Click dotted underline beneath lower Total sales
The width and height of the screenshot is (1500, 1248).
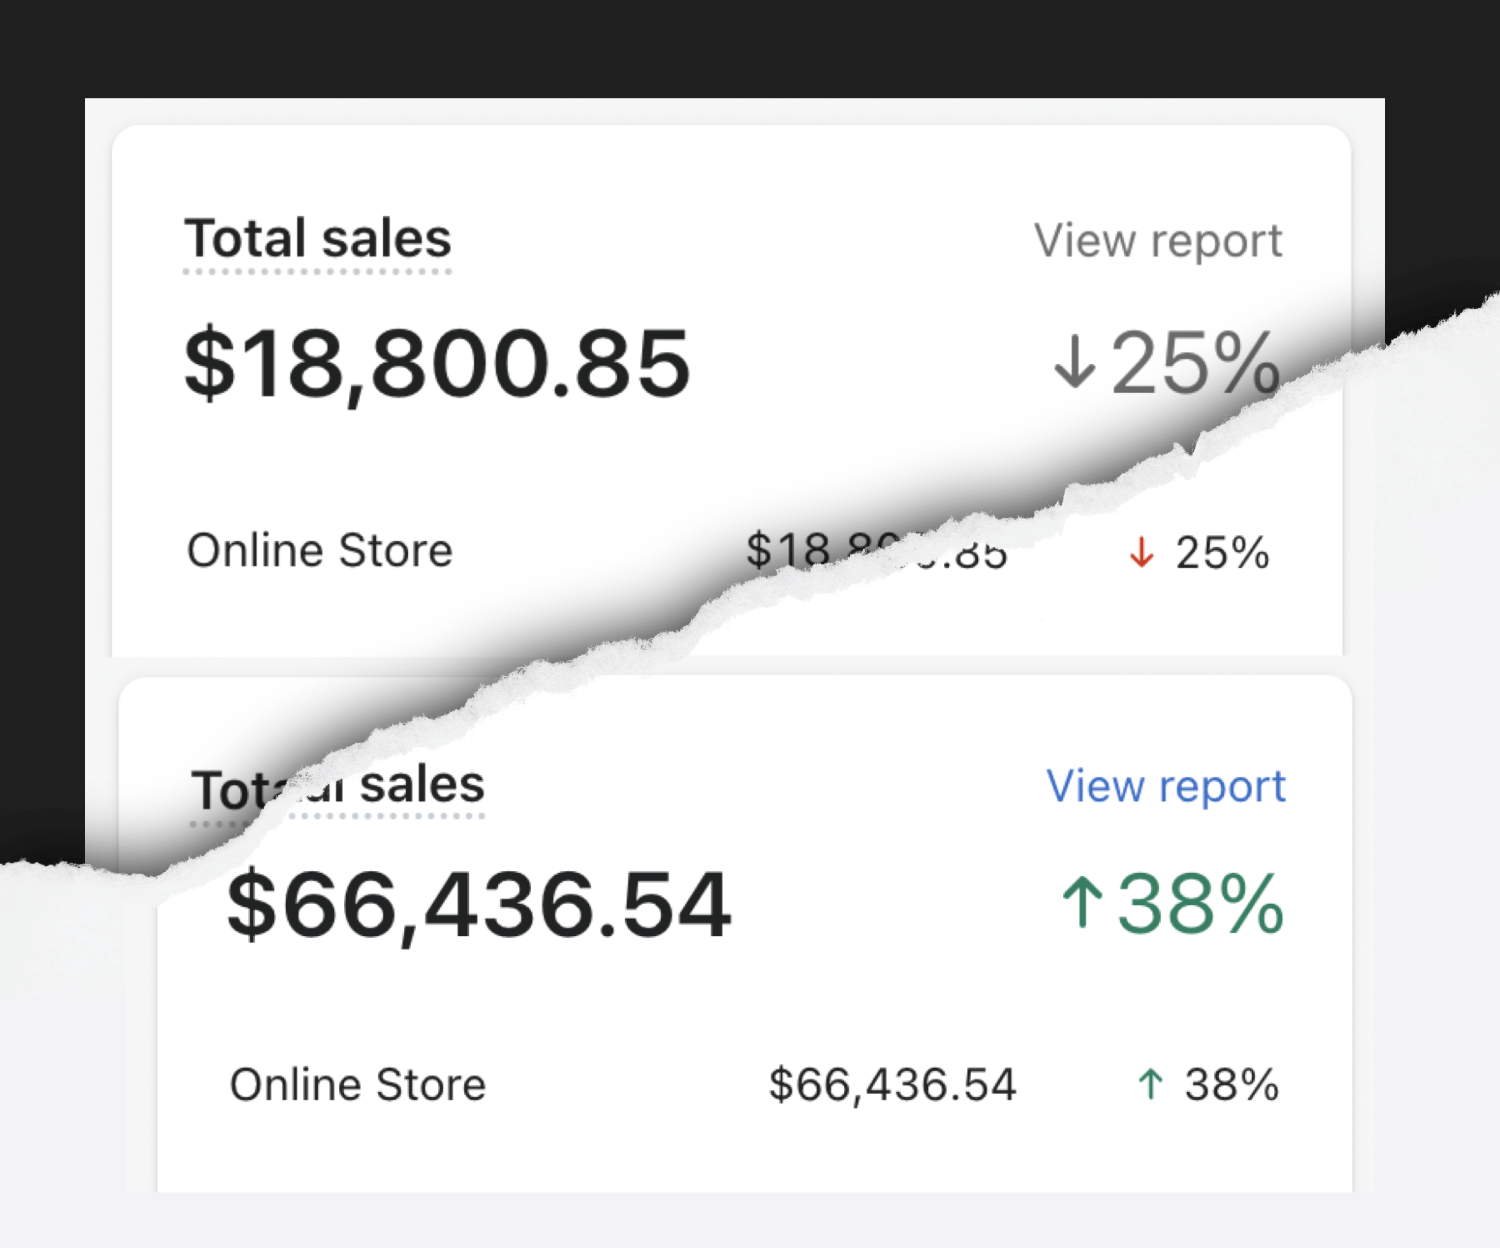[x=400, y=817]
